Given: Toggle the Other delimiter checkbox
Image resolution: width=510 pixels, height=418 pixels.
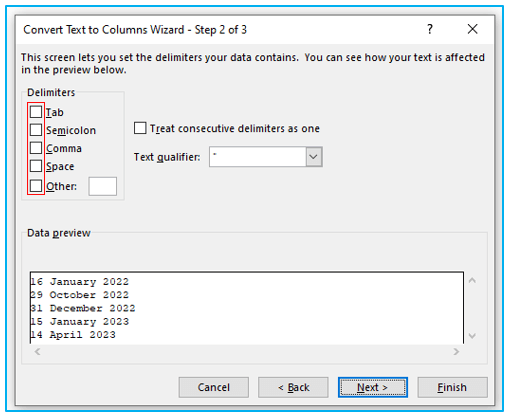Looking at the screenshot, I should click(x=36, y=186).
